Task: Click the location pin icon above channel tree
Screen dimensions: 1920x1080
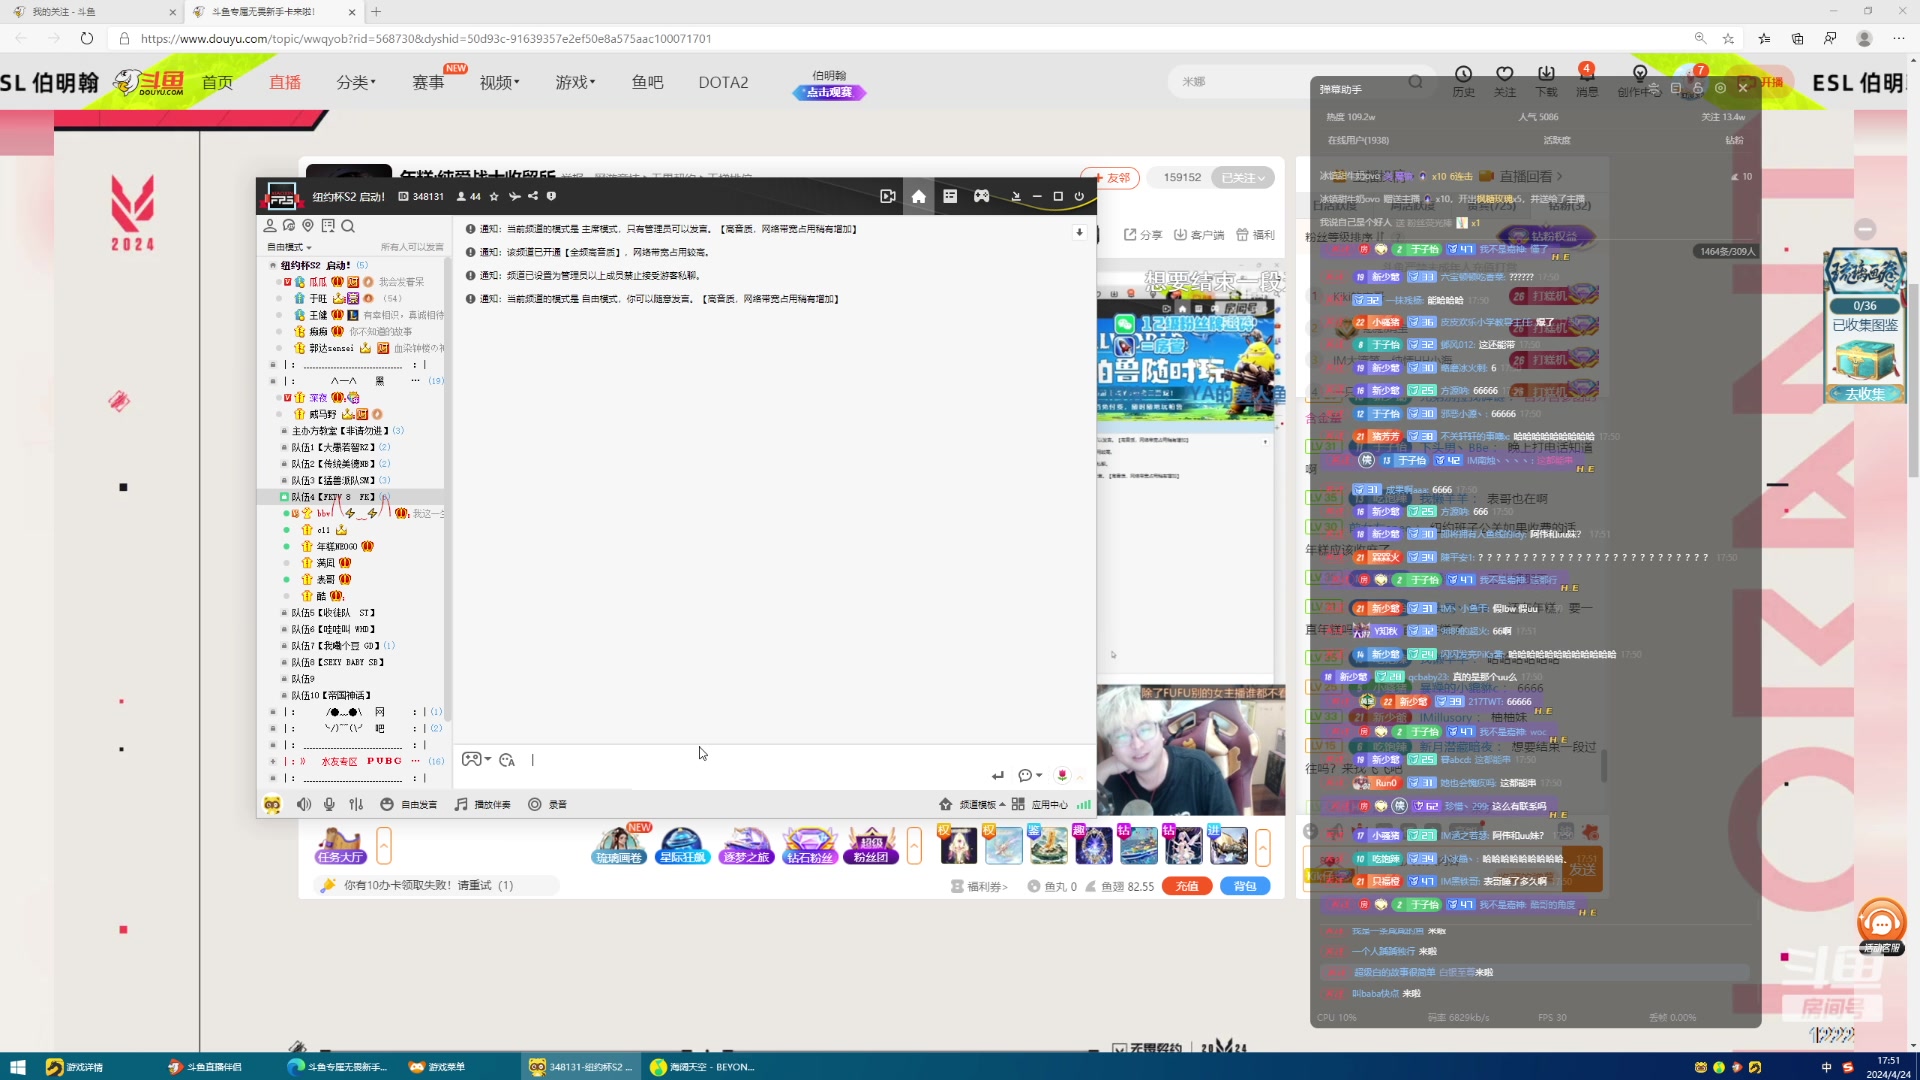Action: (x=308, y=226)
